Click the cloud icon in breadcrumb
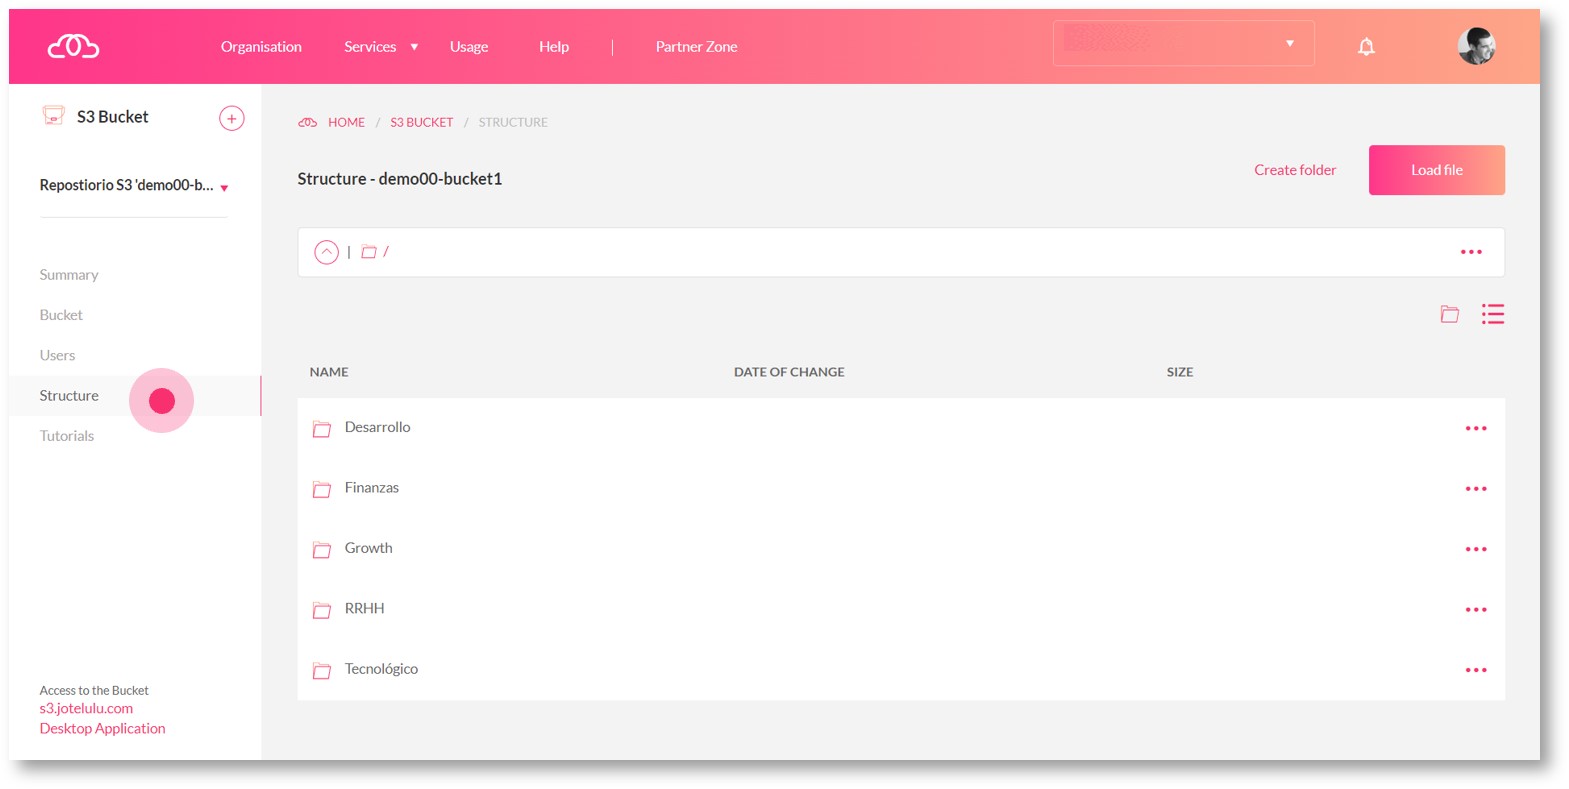1569x789 pixels. [x=307, y=122]
